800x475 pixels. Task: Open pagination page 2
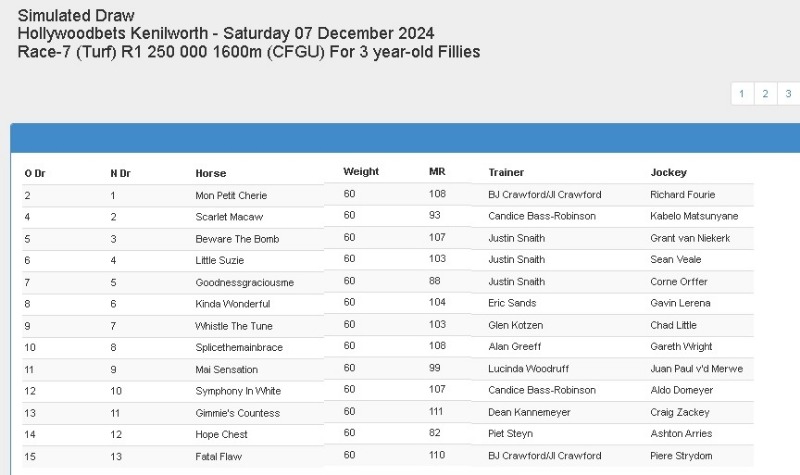click(x=764, y=94)
